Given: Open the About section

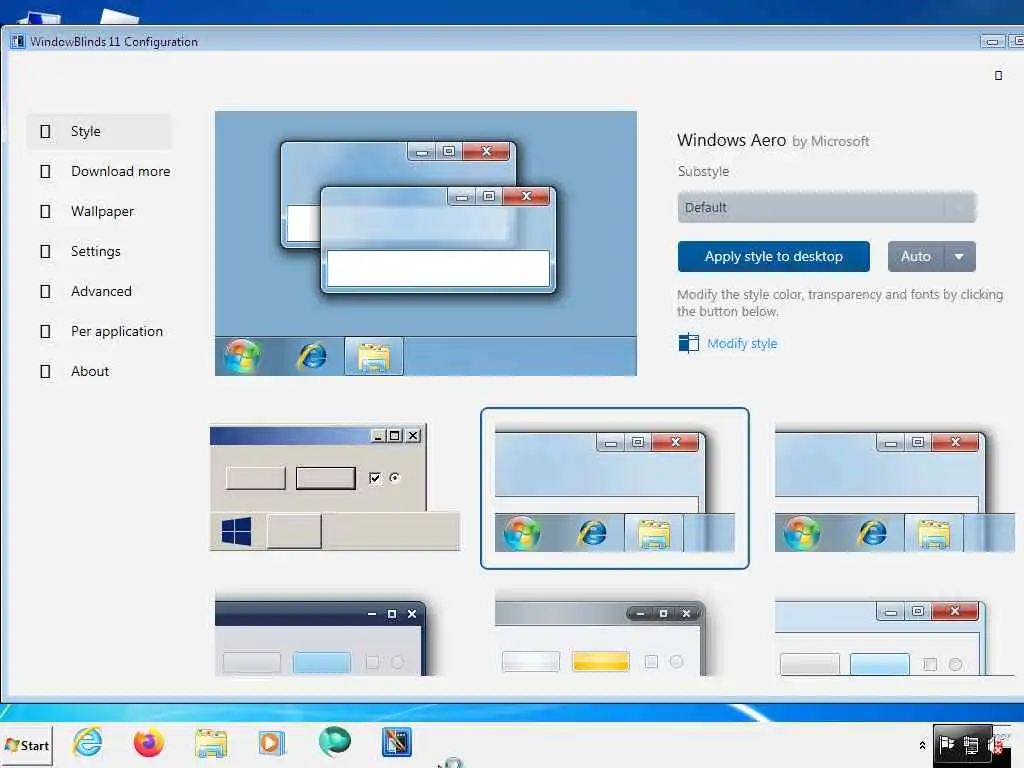Looking at the screenshot, I should (99, 371).
